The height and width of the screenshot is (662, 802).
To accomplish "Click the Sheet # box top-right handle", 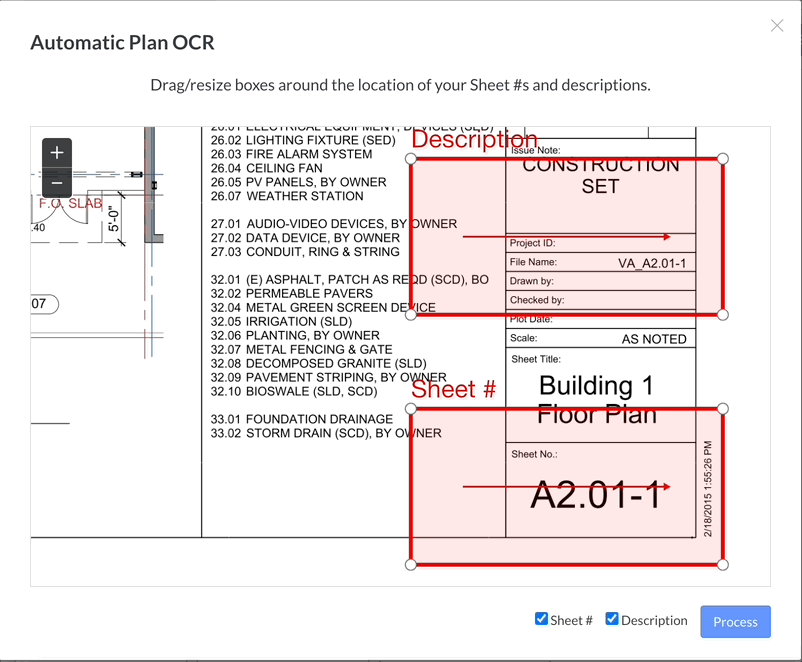I will [x=723, y=409].
